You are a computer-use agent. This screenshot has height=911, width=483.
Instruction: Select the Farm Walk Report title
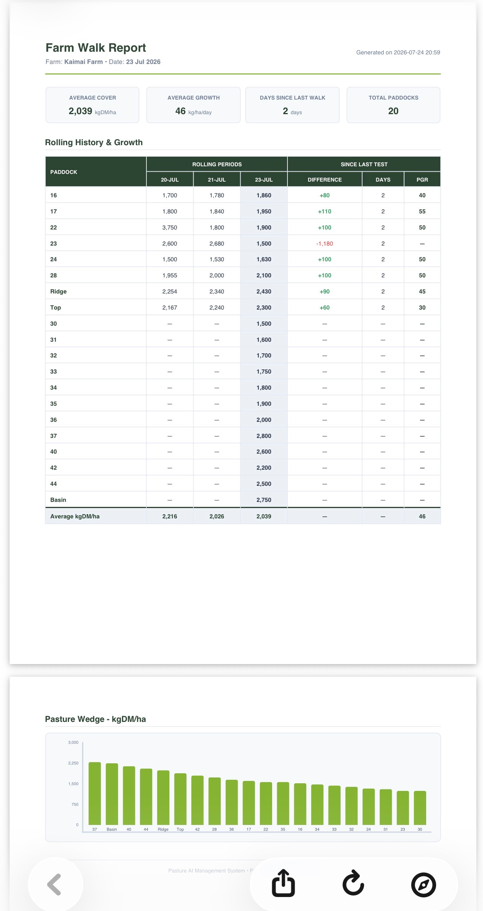click(96, 48)
